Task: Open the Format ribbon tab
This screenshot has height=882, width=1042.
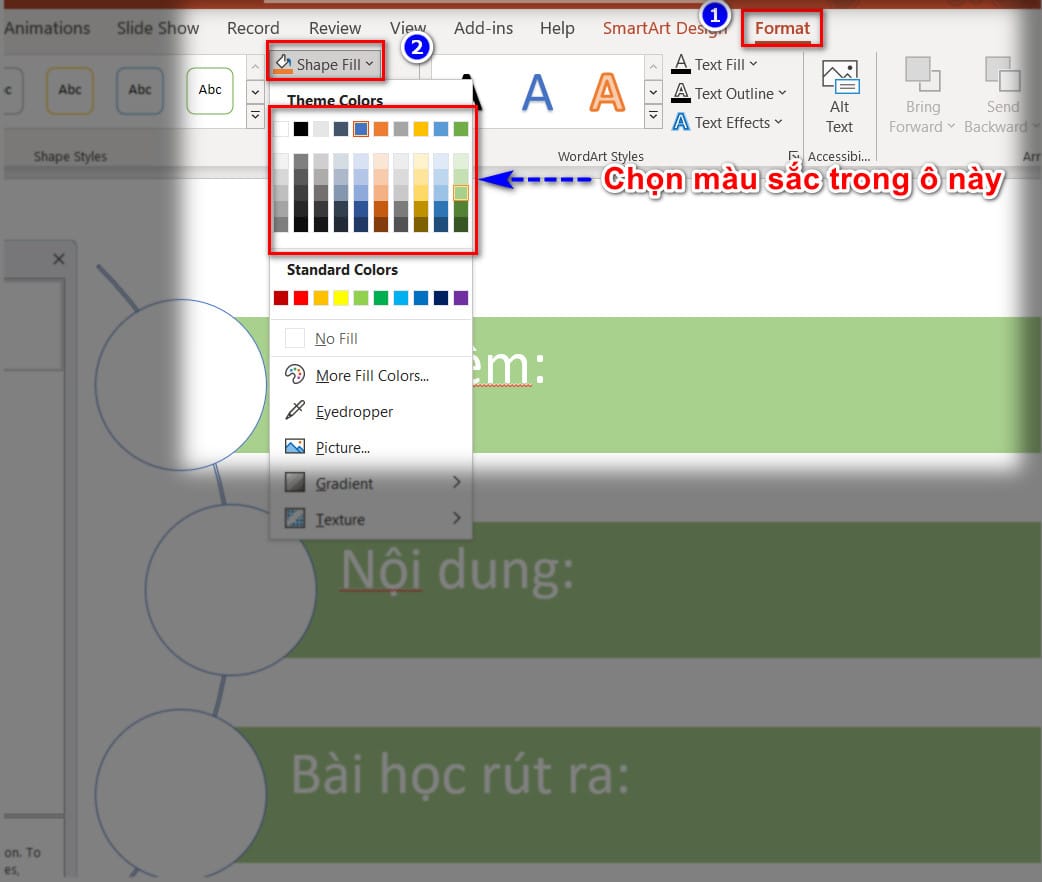Action: pyautogui.click(x=782, y=29)
